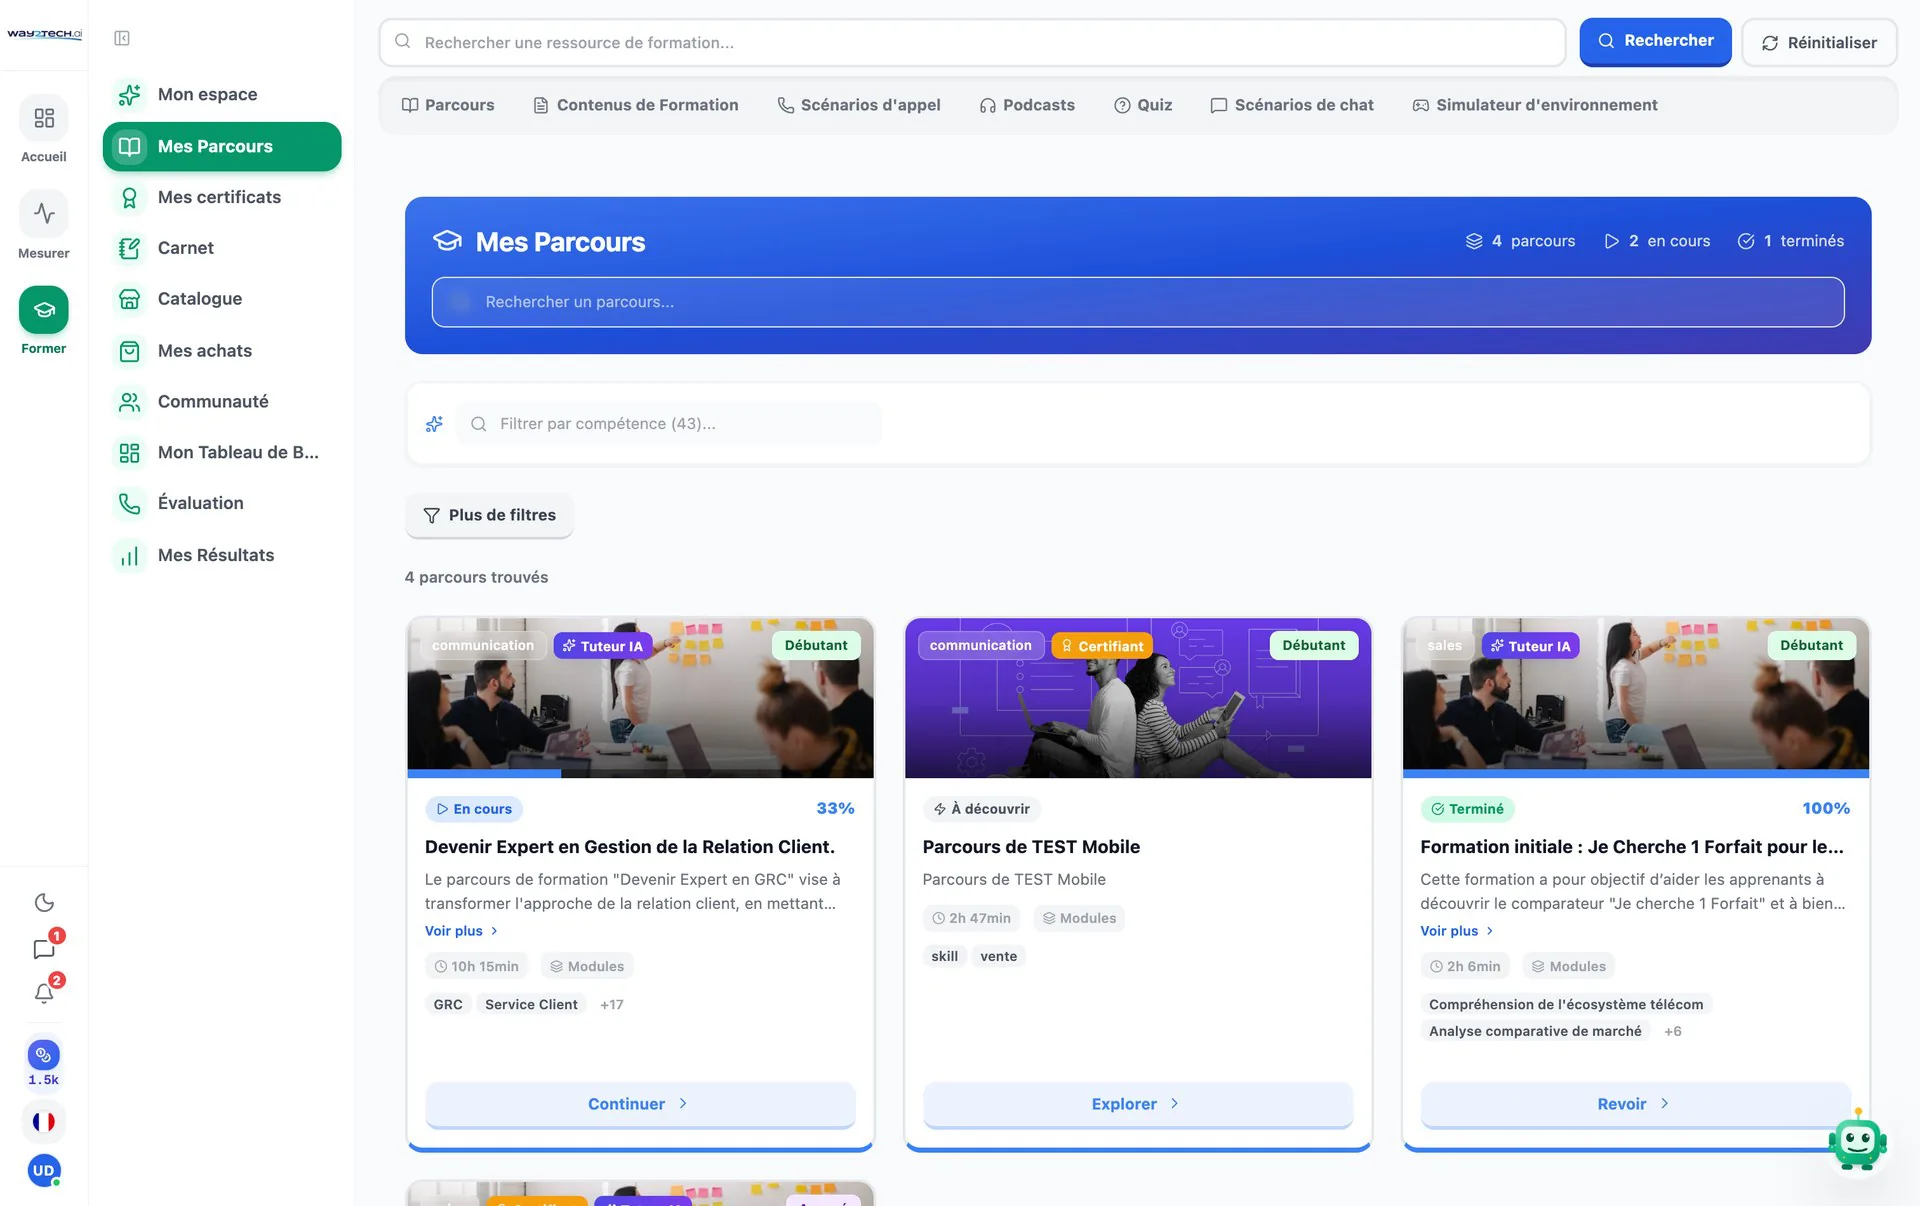Click the Réinitialiser button
Image resolution: width=1920 pixels, height=1206 pixels.
[1819, 43]
